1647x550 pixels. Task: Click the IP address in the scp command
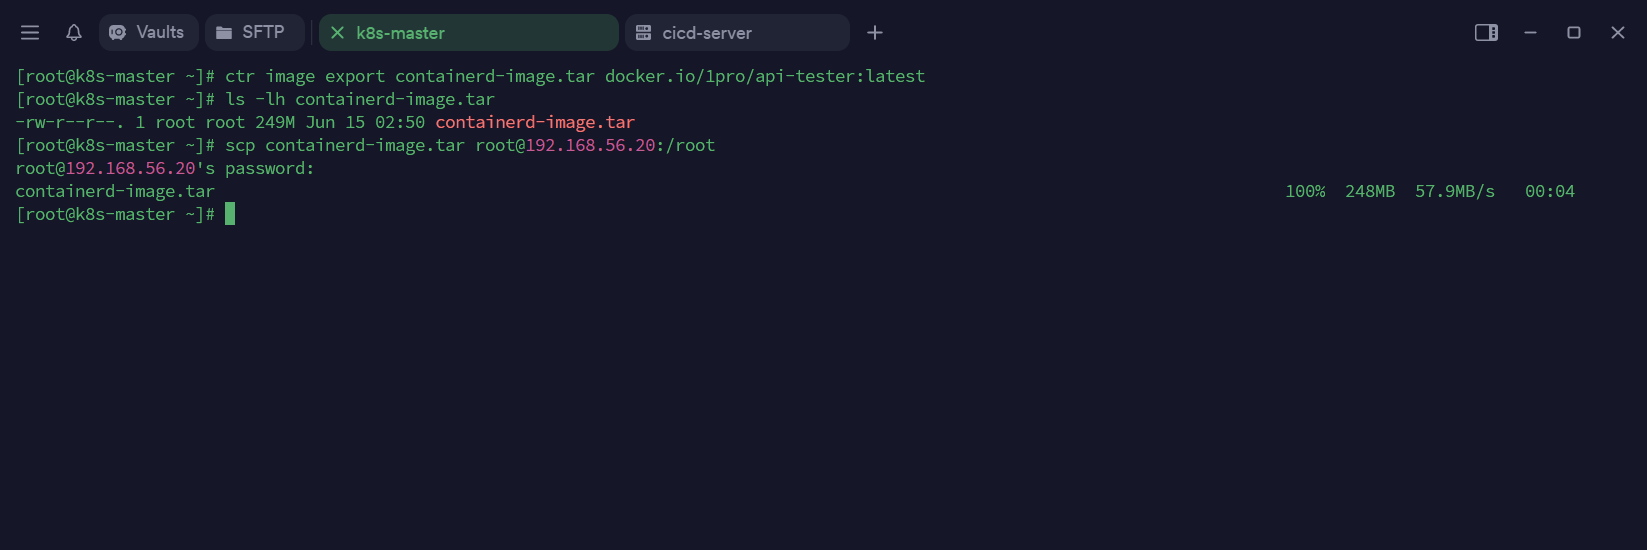(590, 145)
